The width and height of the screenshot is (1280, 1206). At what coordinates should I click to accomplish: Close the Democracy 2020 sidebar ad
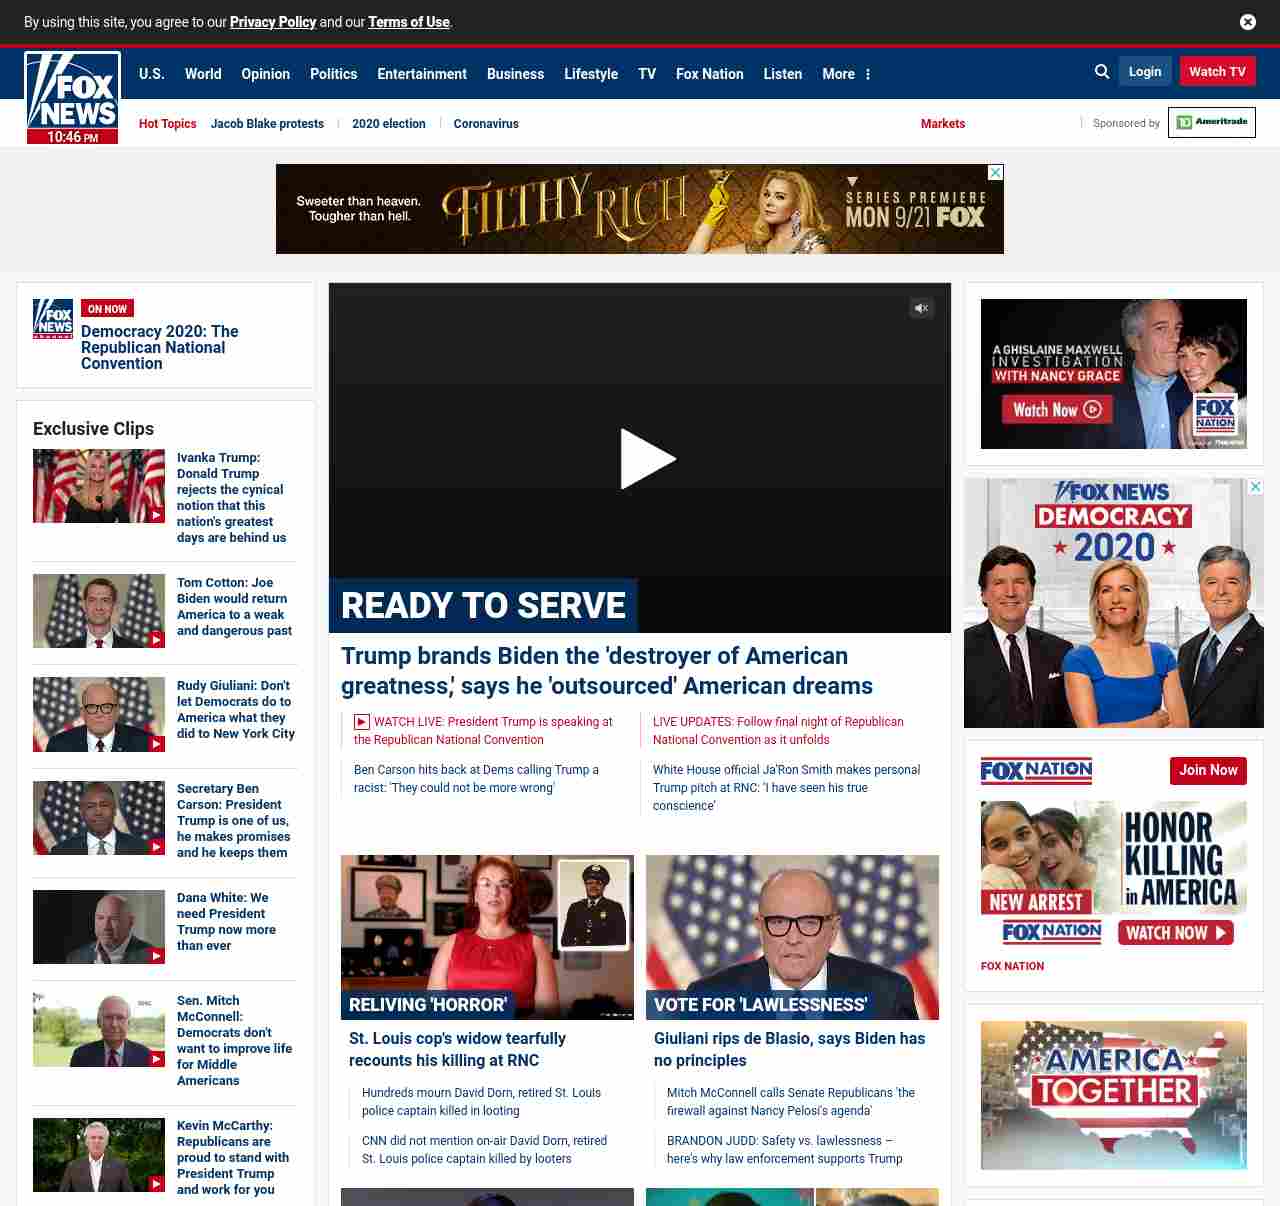[x=1255, y=487]
